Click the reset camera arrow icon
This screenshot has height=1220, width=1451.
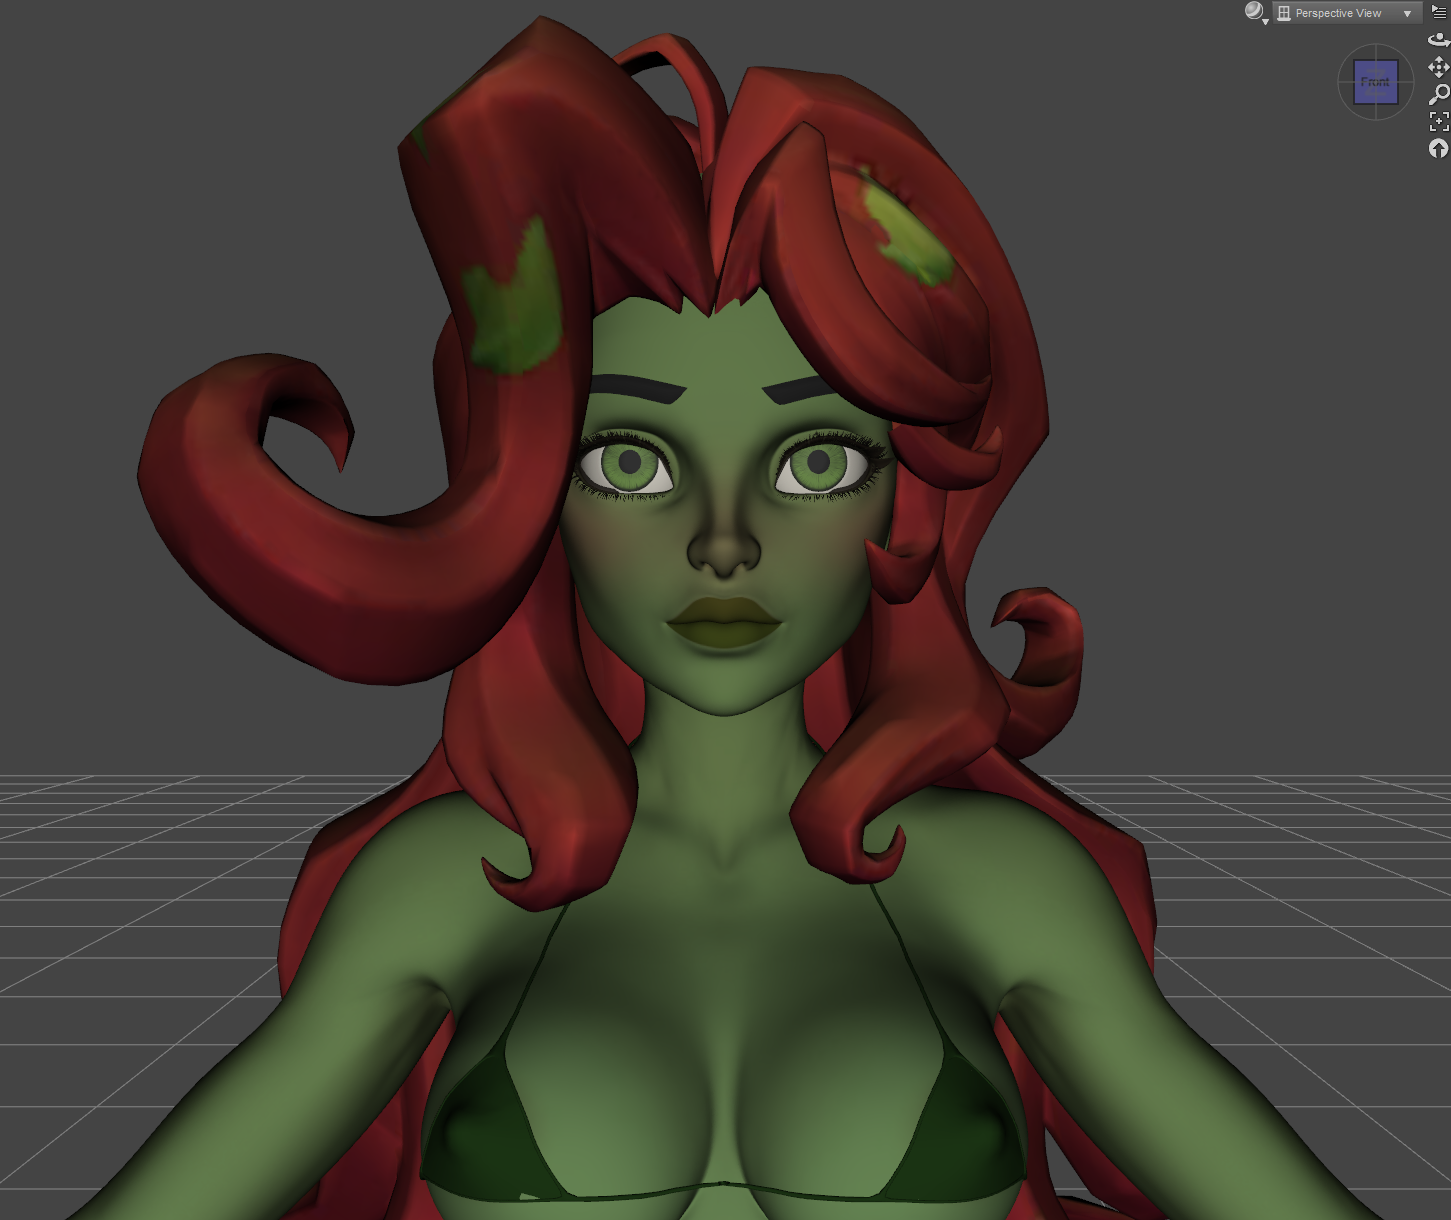1439,148
